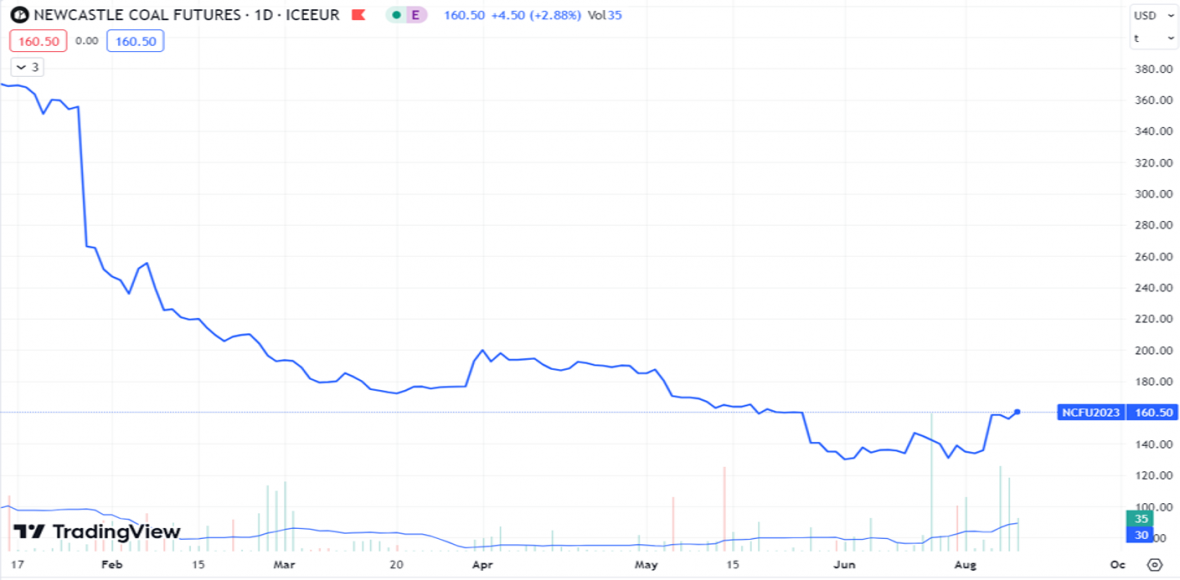Open chart settings via gear icon
Image resolution: width=1180 pixels, height=580 pixels.
point(1155,565)
